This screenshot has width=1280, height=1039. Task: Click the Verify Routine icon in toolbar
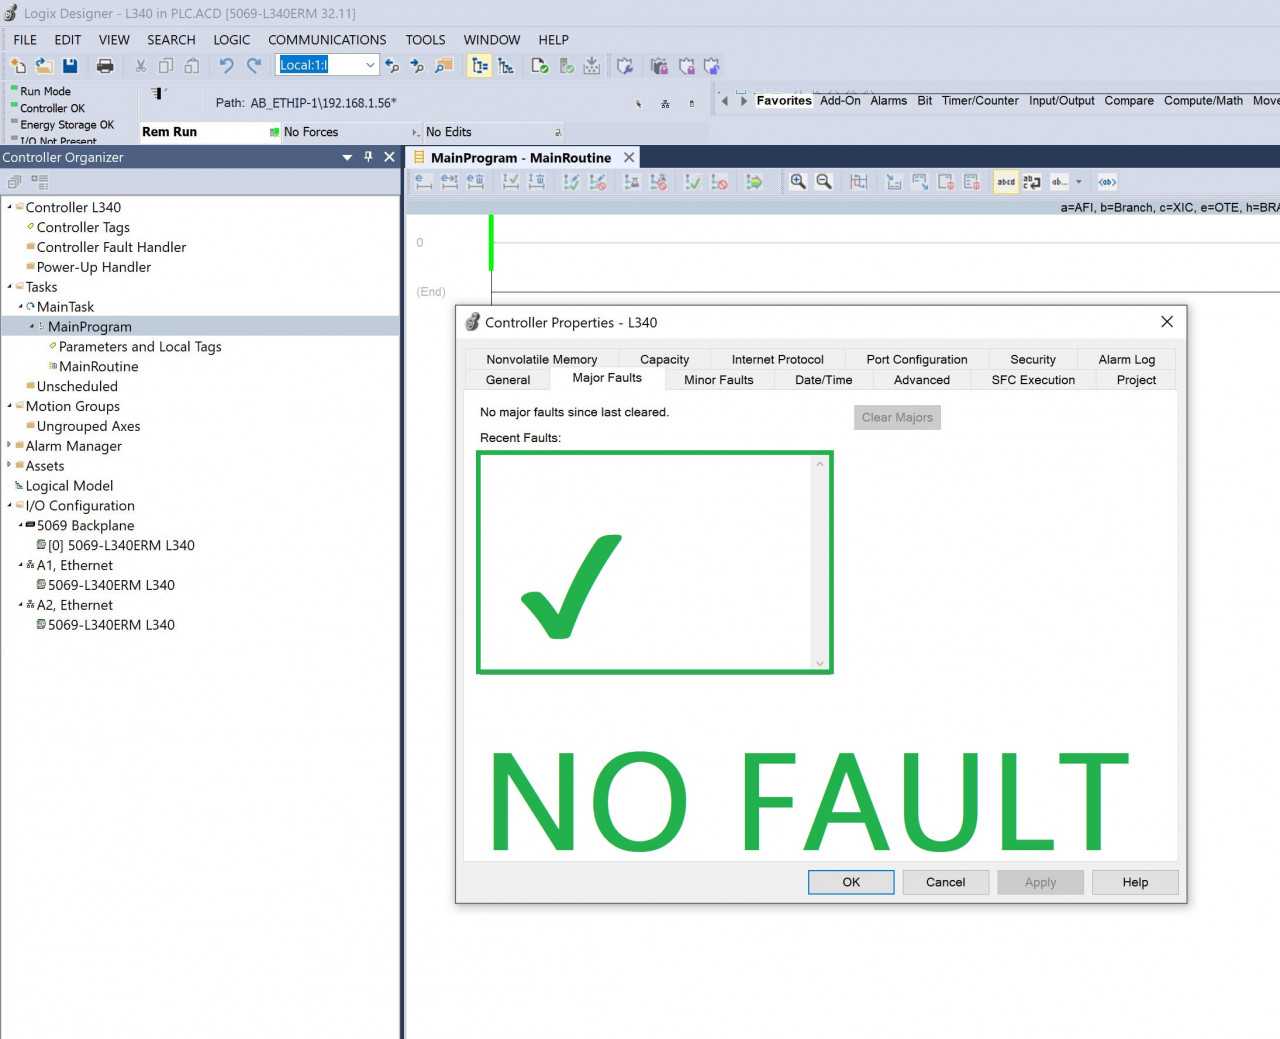540,66
